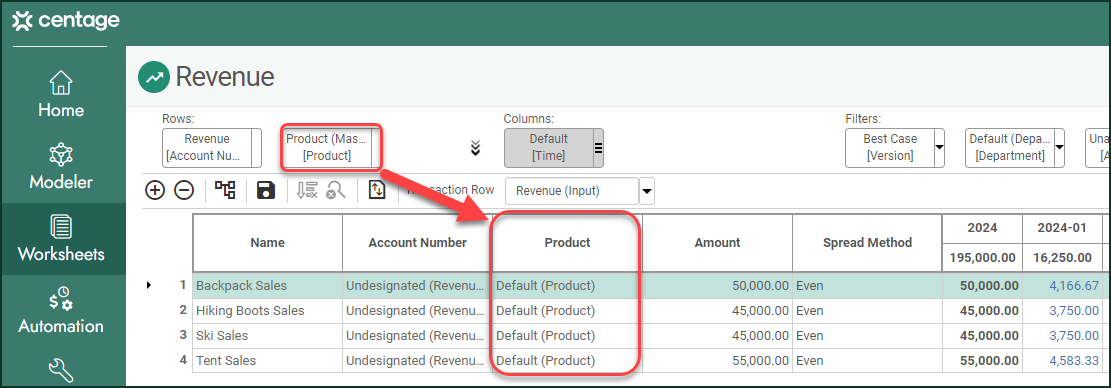Click the clear sort toolbar icon

point(307,190)
